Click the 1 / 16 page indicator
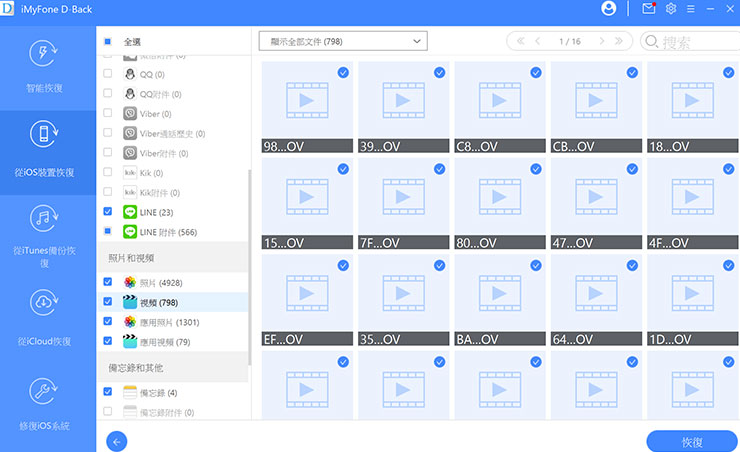This screenshot has height=452, width=740. pos(570,42)
